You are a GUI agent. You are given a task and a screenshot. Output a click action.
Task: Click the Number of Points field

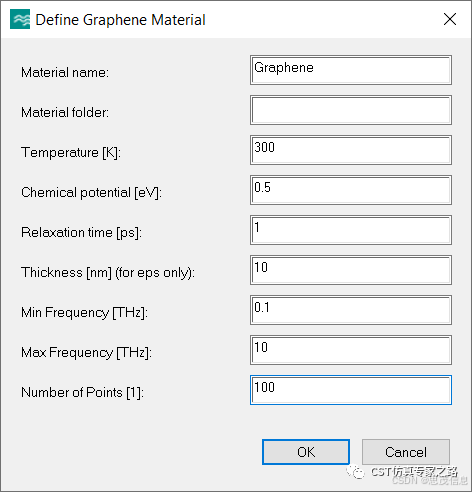coord(351,390)
